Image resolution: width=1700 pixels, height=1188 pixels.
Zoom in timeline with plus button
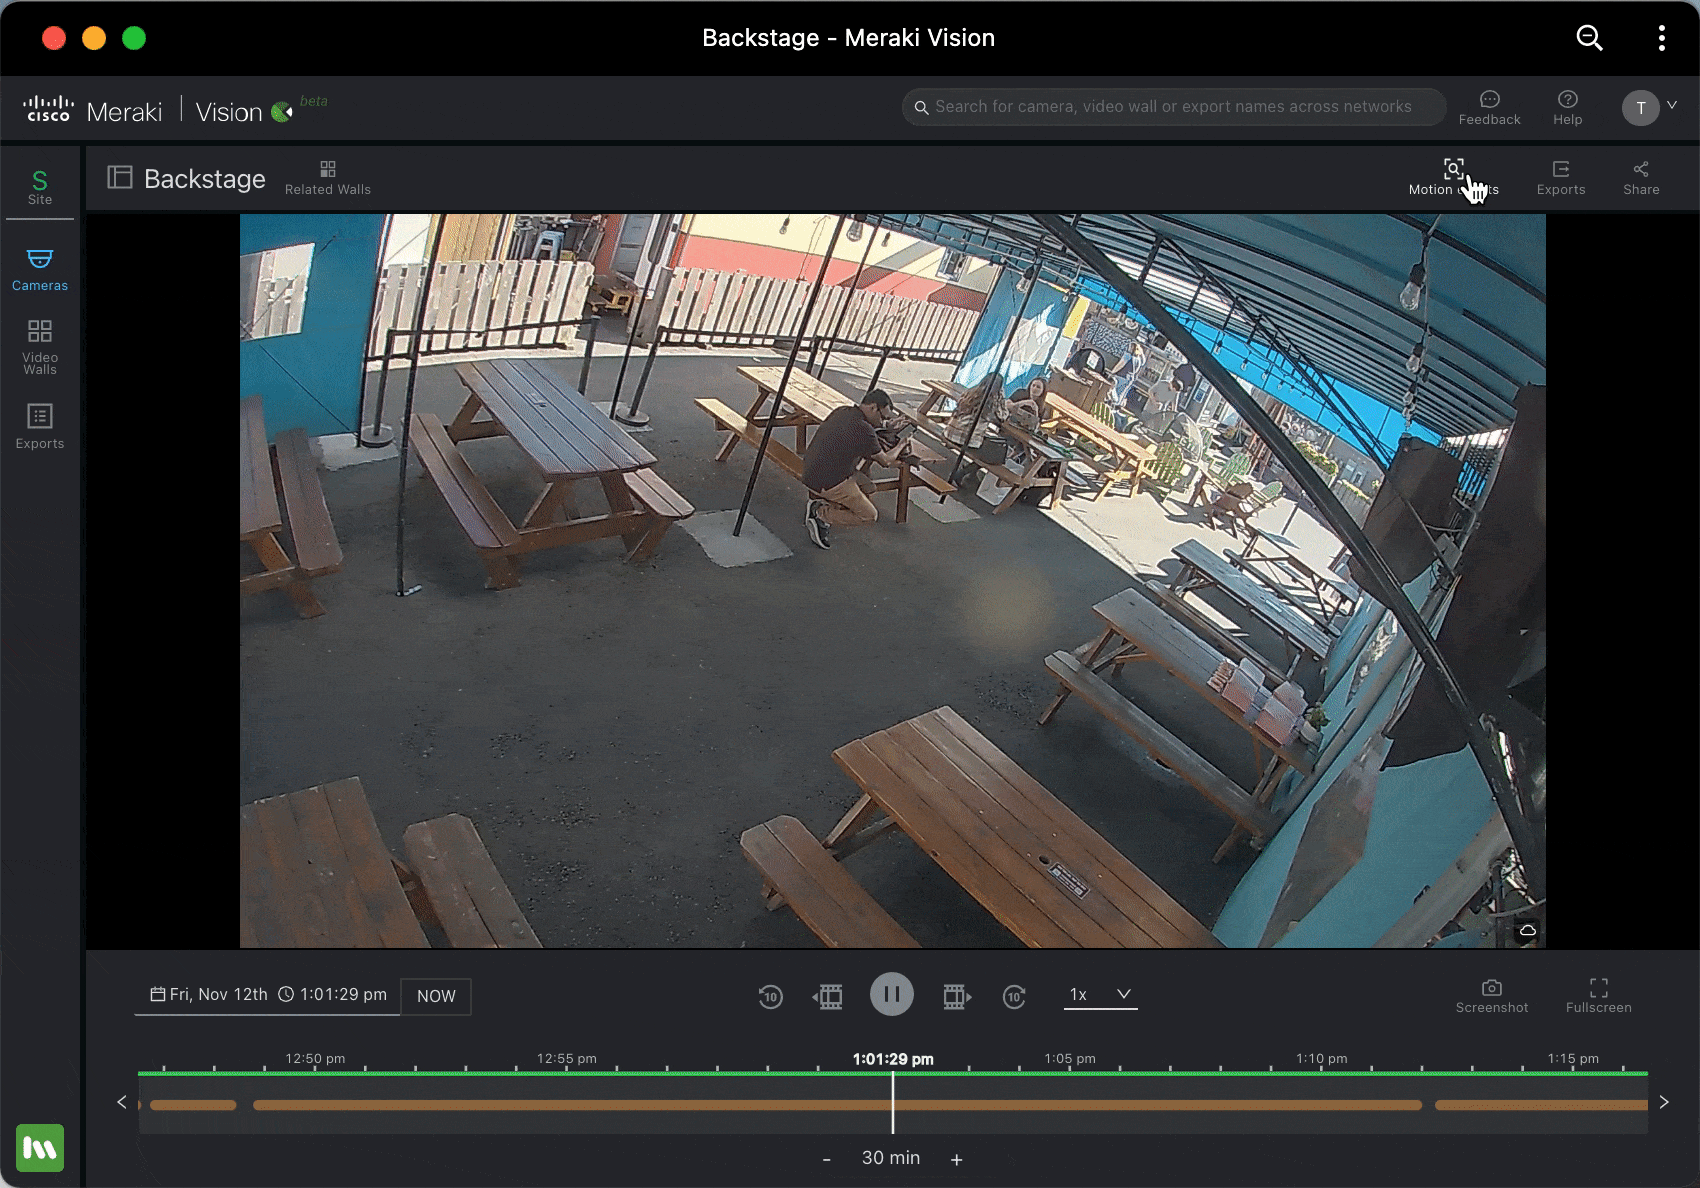(956, 1159)
